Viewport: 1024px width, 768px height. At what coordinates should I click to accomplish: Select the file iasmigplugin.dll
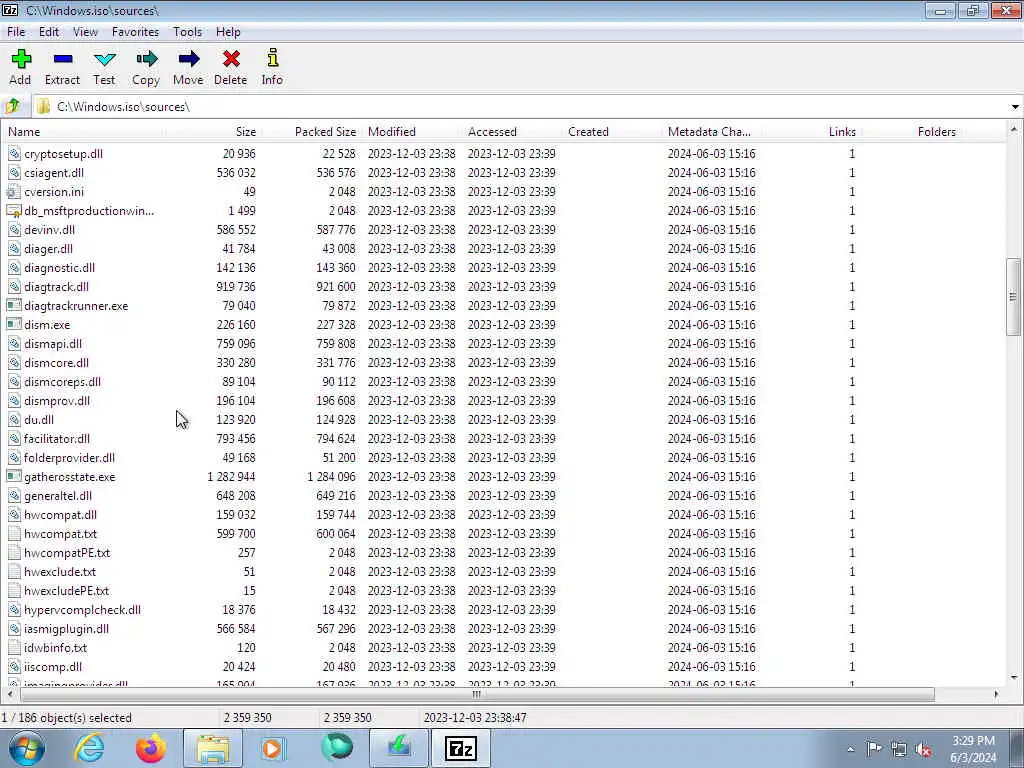(x=67, y=628)
